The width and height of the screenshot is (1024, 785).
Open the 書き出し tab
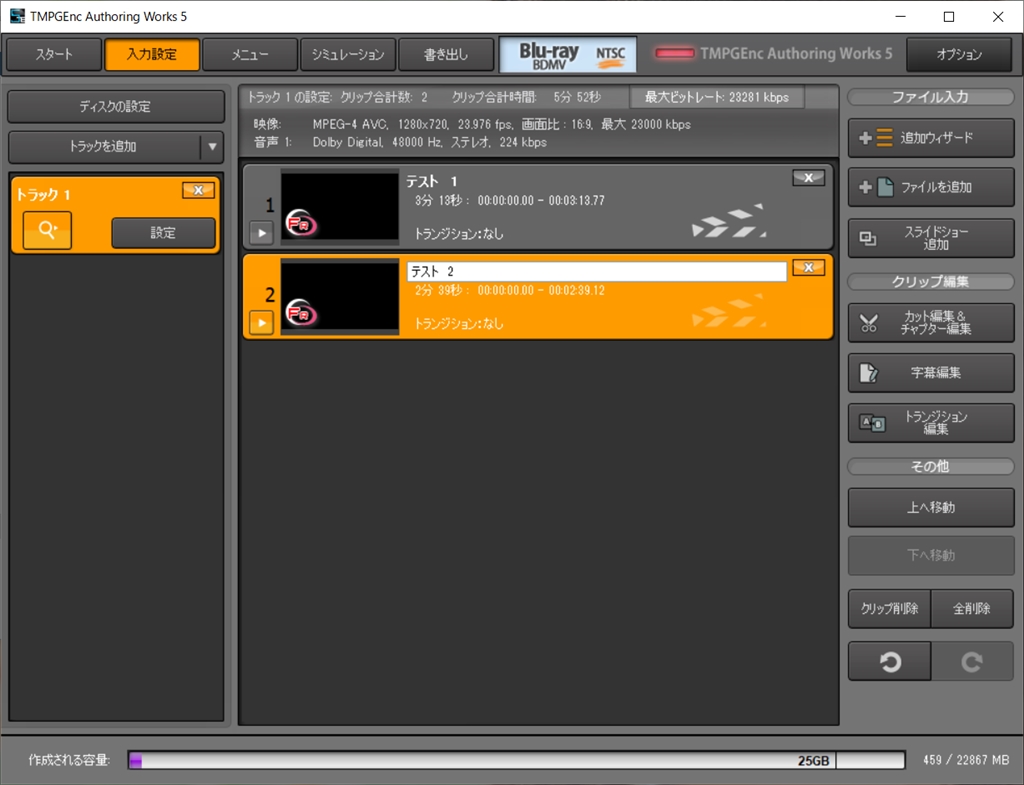(446, 54)
